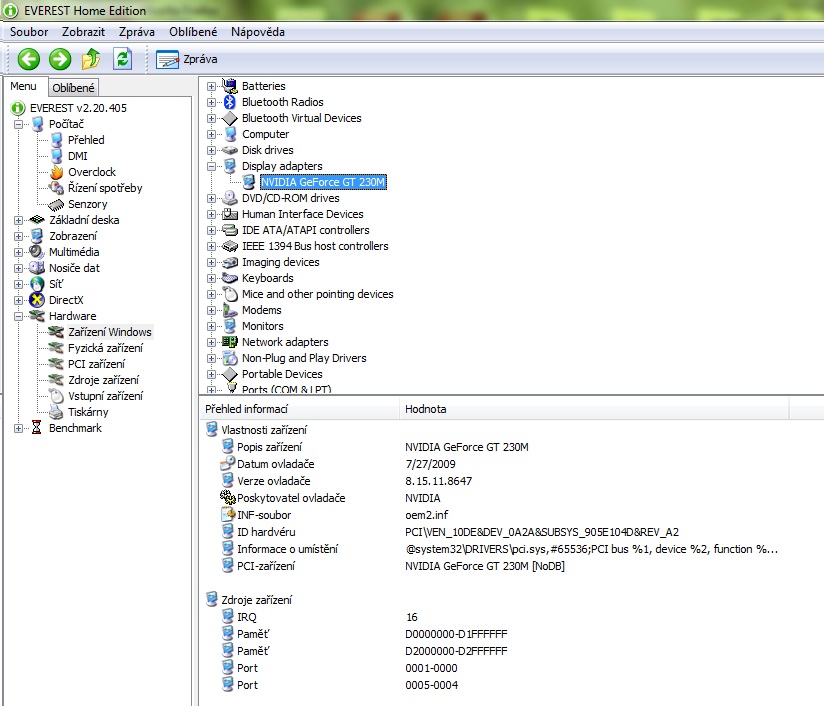Collapse the Display adapters node
This screenshot has height=706, width=824.
pos(211,166)
